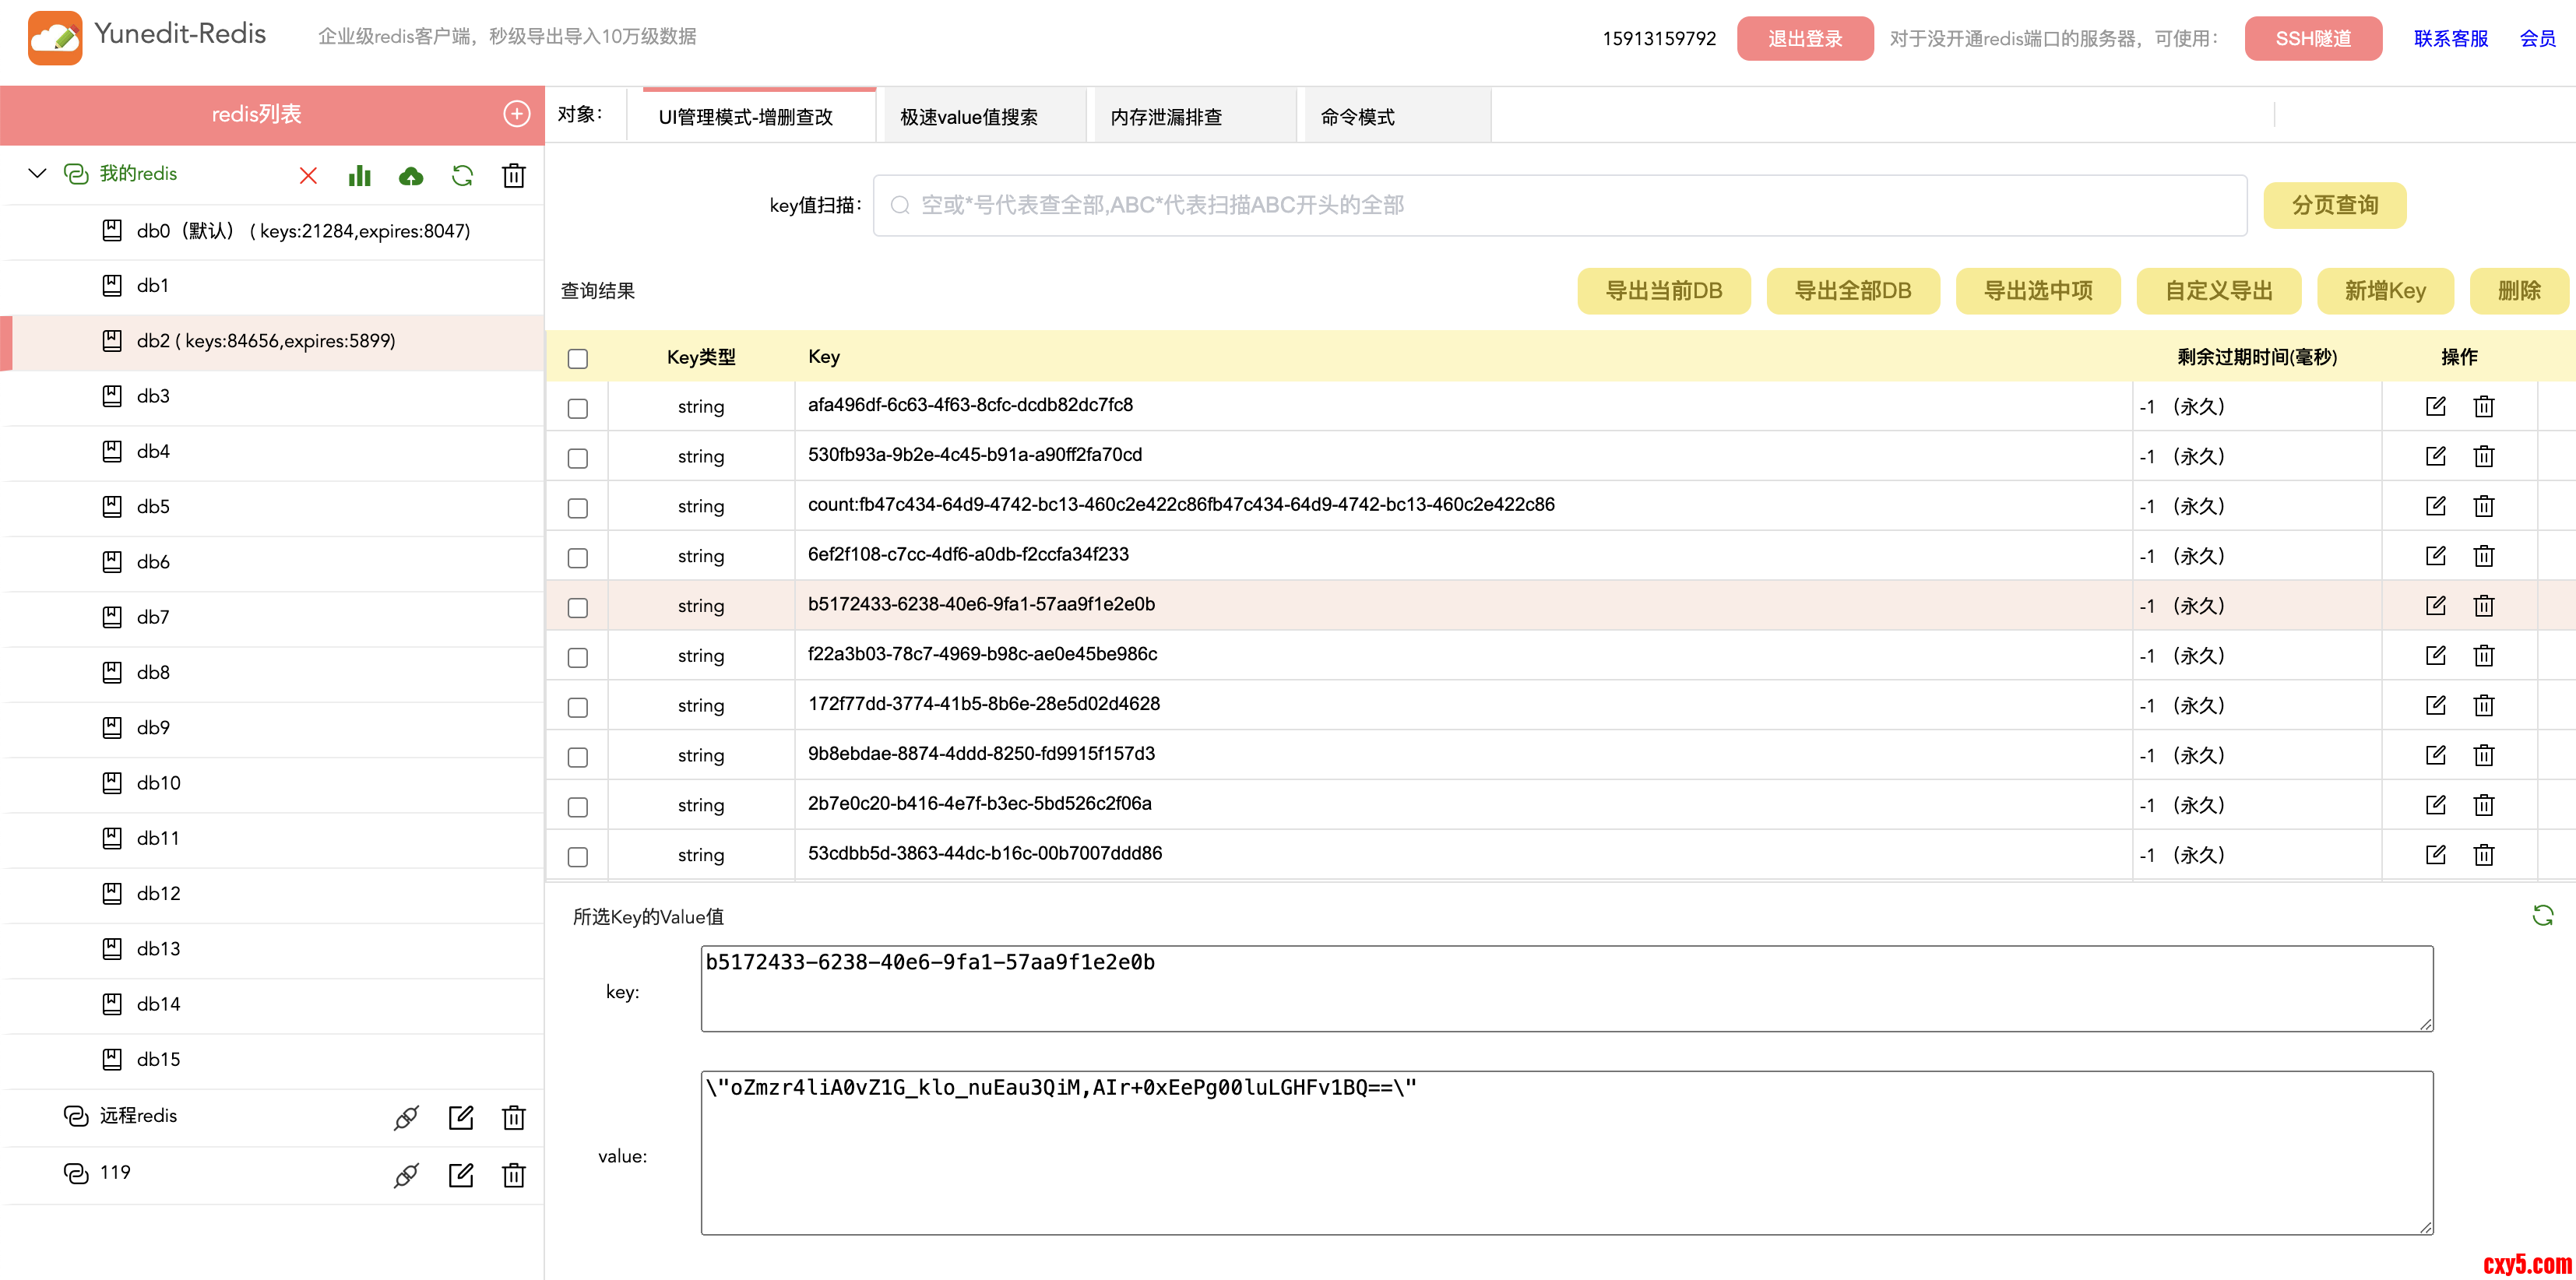
Task: Toggle the select-all checkbox in table header
Action: tap(578, 358)
